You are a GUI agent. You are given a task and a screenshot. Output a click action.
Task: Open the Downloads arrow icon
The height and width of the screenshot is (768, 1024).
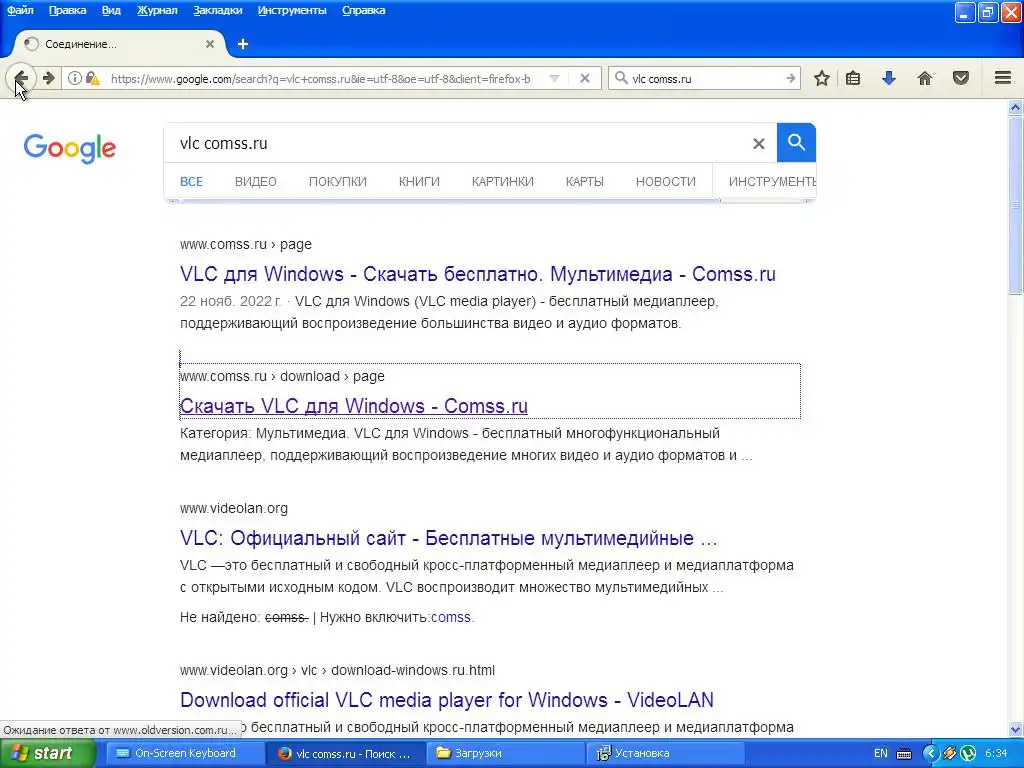pos(889,78)
